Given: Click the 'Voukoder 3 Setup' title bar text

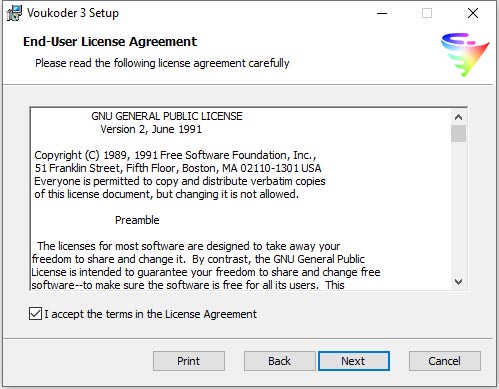Looking at the screenshot, I should tap(73, 13).
